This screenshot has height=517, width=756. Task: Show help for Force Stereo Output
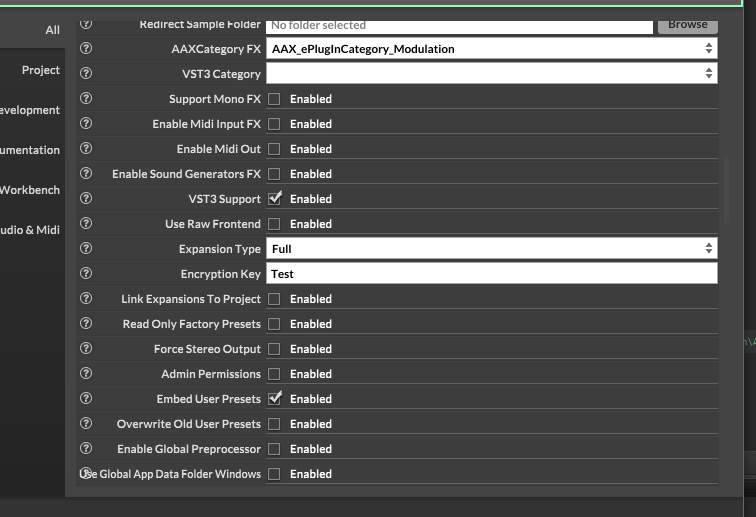(x=86, y=348)
